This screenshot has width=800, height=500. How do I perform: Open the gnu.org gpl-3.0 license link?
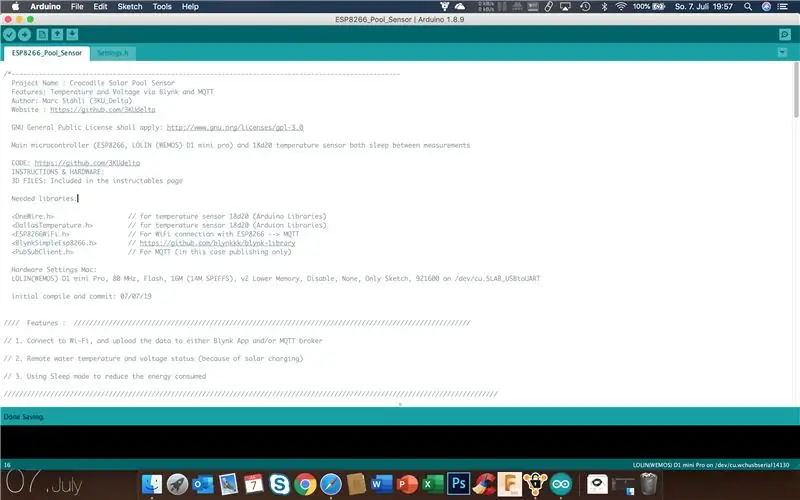click(x=235, y=128)
